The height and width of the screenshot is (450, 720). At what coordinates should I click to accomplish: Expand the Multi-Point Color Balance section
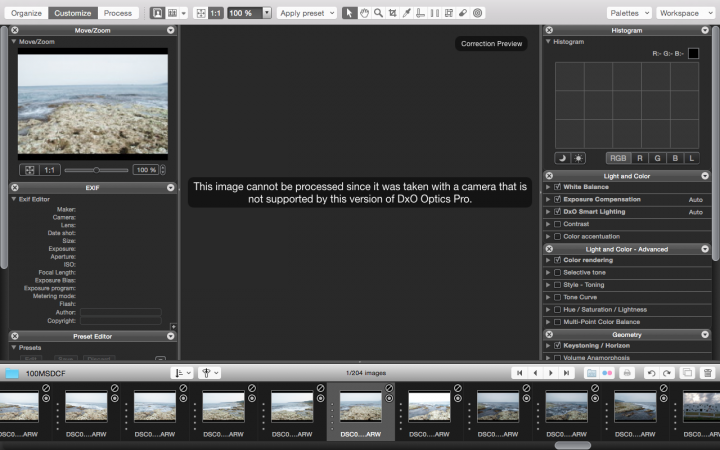pyautogui.click(x=548, y=322)
